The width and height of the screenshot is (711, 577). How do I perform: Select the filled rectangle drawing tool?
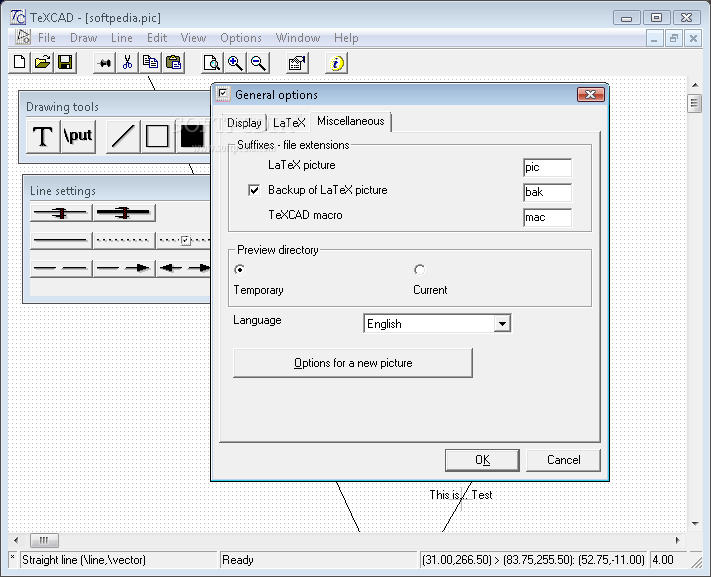tap(192, 136)
